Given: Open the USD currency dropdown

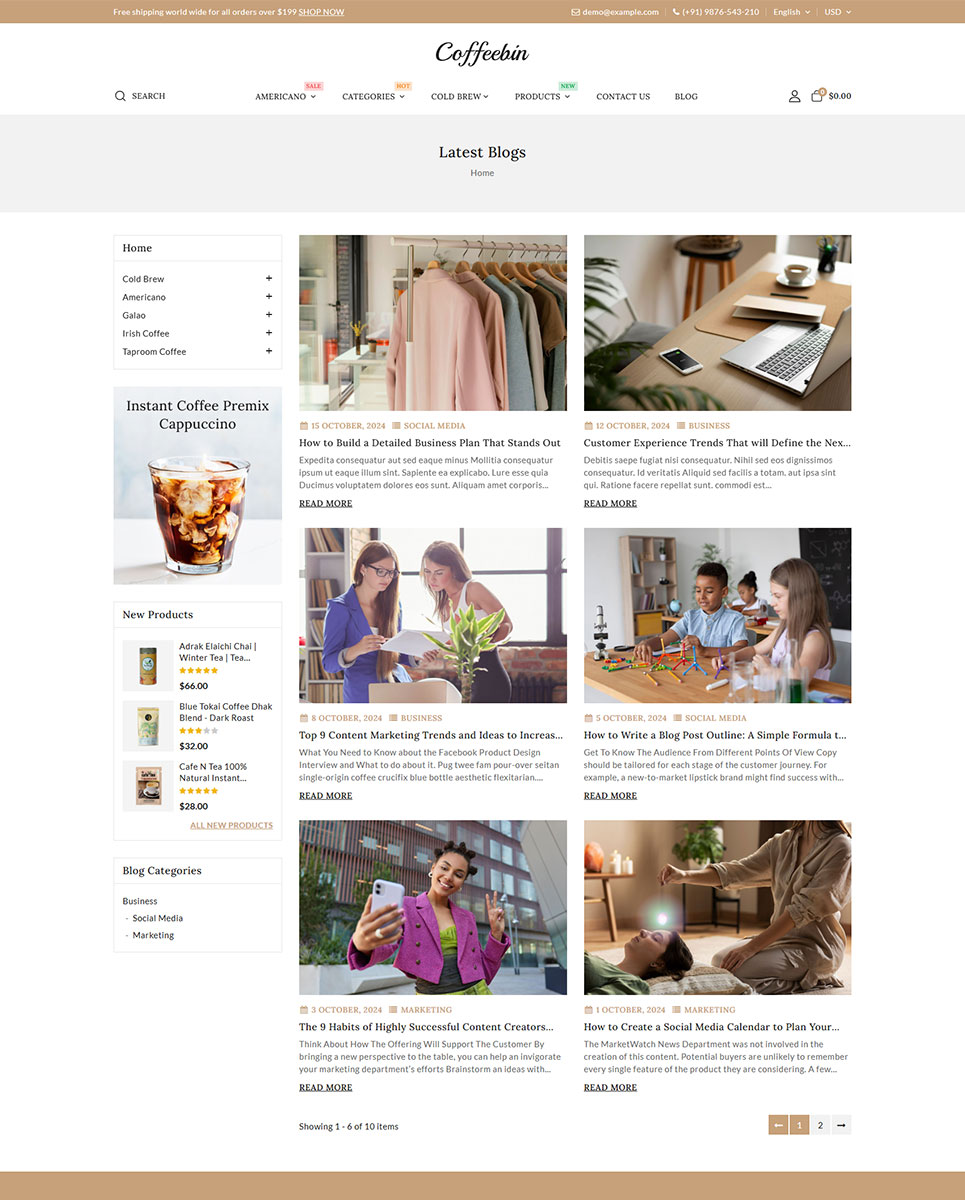Looking at the screenshot, I should coord(837,12).
